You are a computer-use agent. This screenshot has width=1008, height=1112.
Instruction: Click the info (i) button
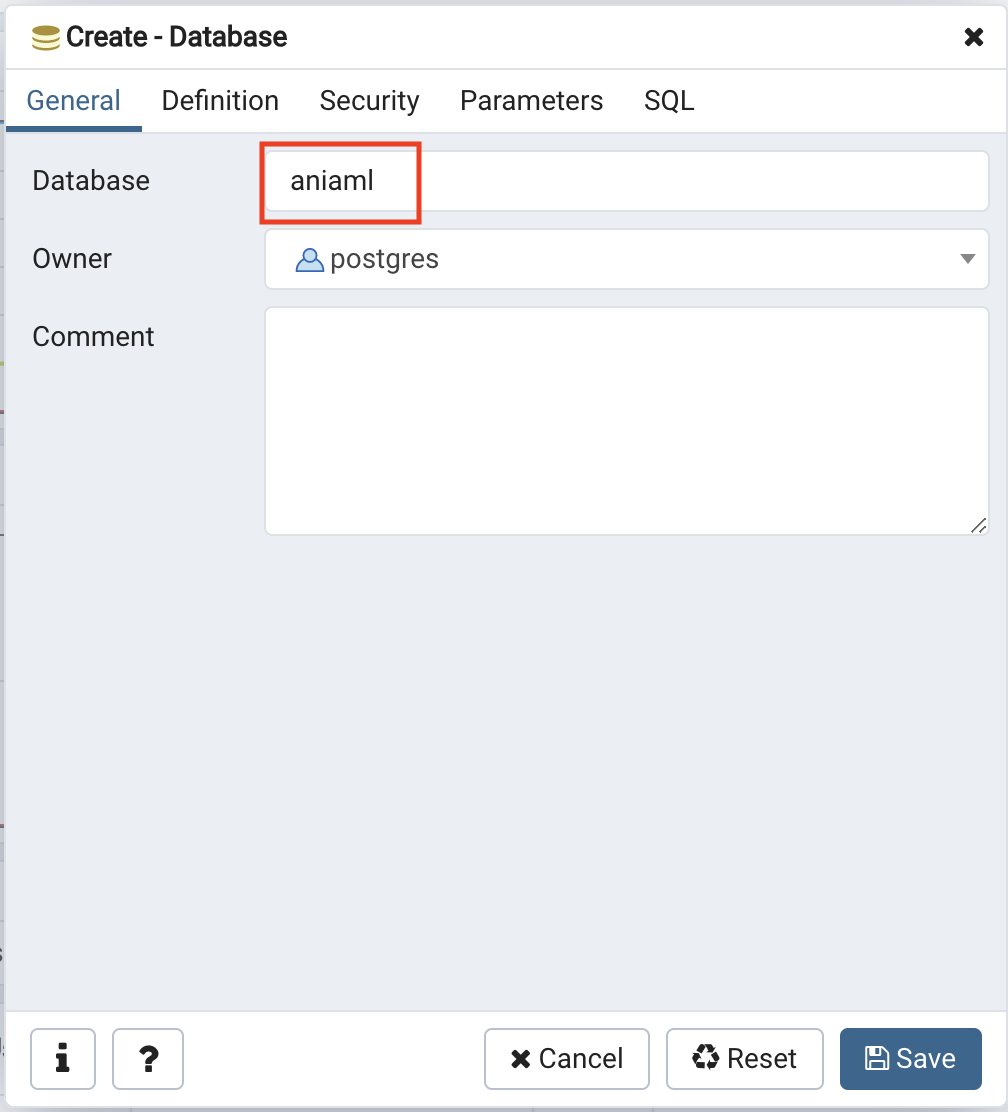(x=62, y=1058)
